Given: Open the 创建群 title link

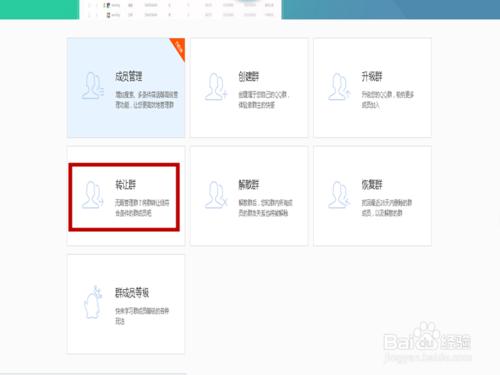Looking at the screenshot, I should (249, 77).
